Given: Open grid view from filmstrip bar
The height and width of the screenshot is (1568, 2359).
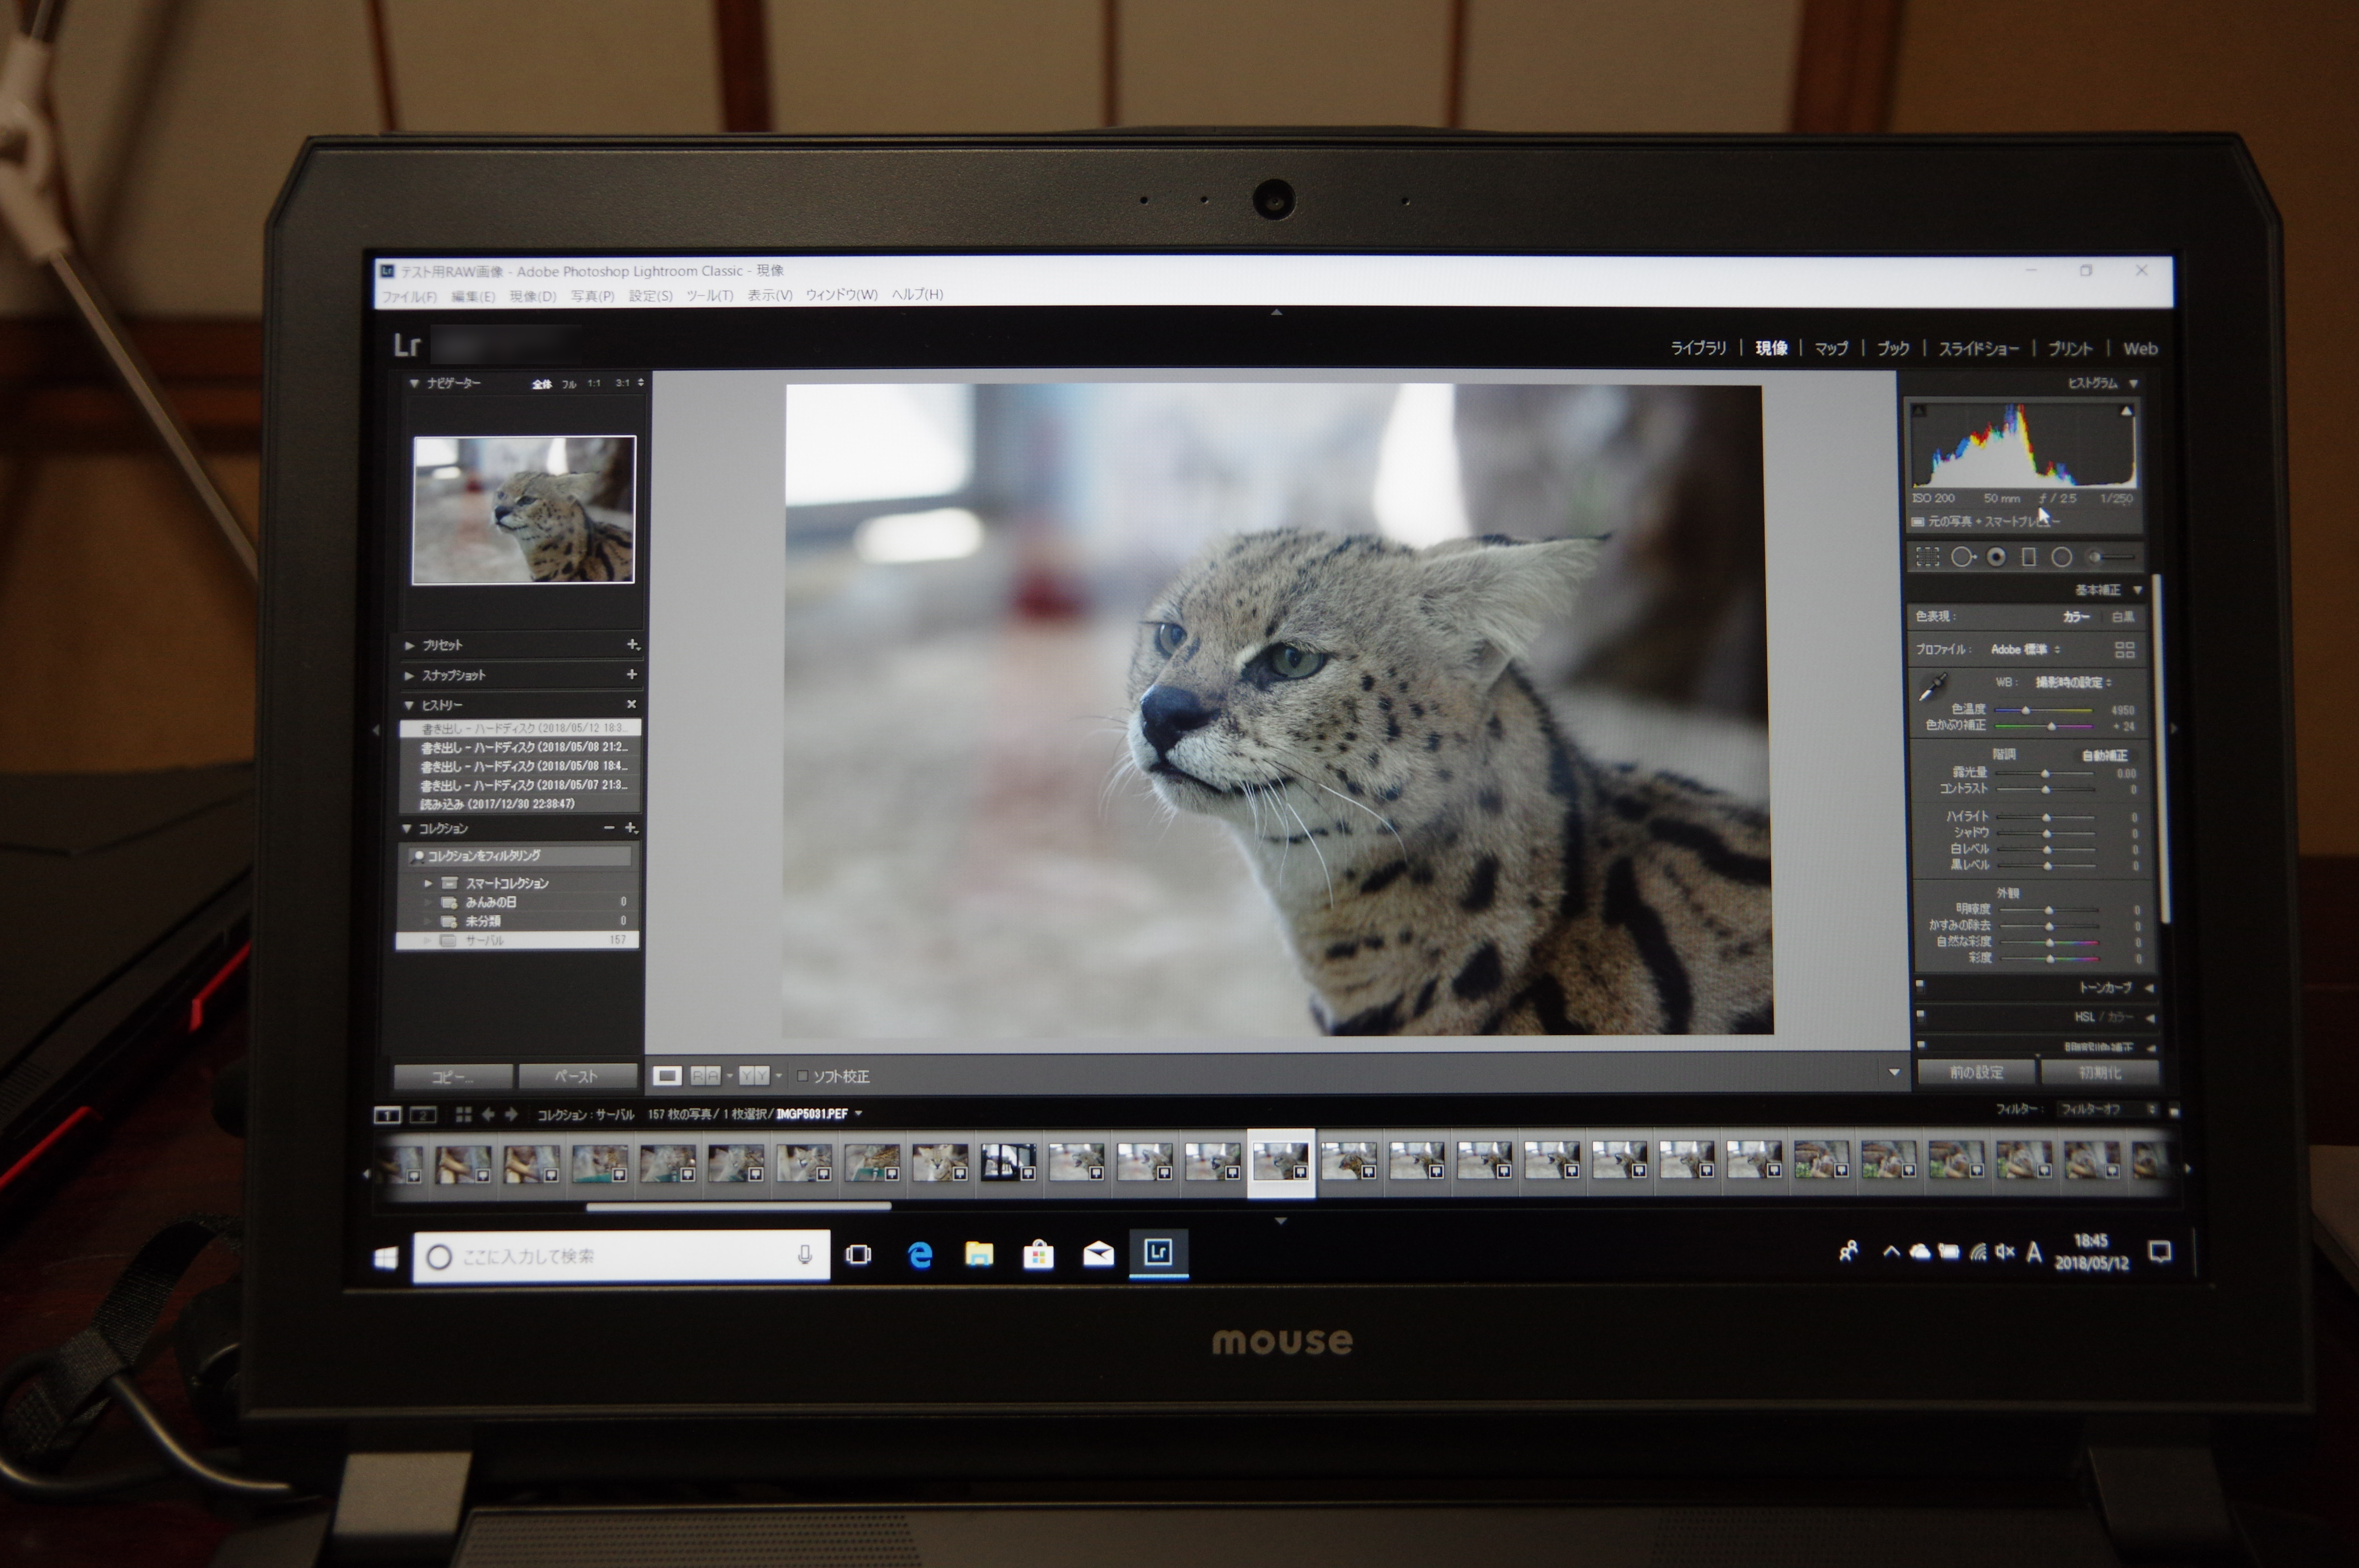Looking at the screenshot, I should pyautogui.click(x=463, y=1114).
